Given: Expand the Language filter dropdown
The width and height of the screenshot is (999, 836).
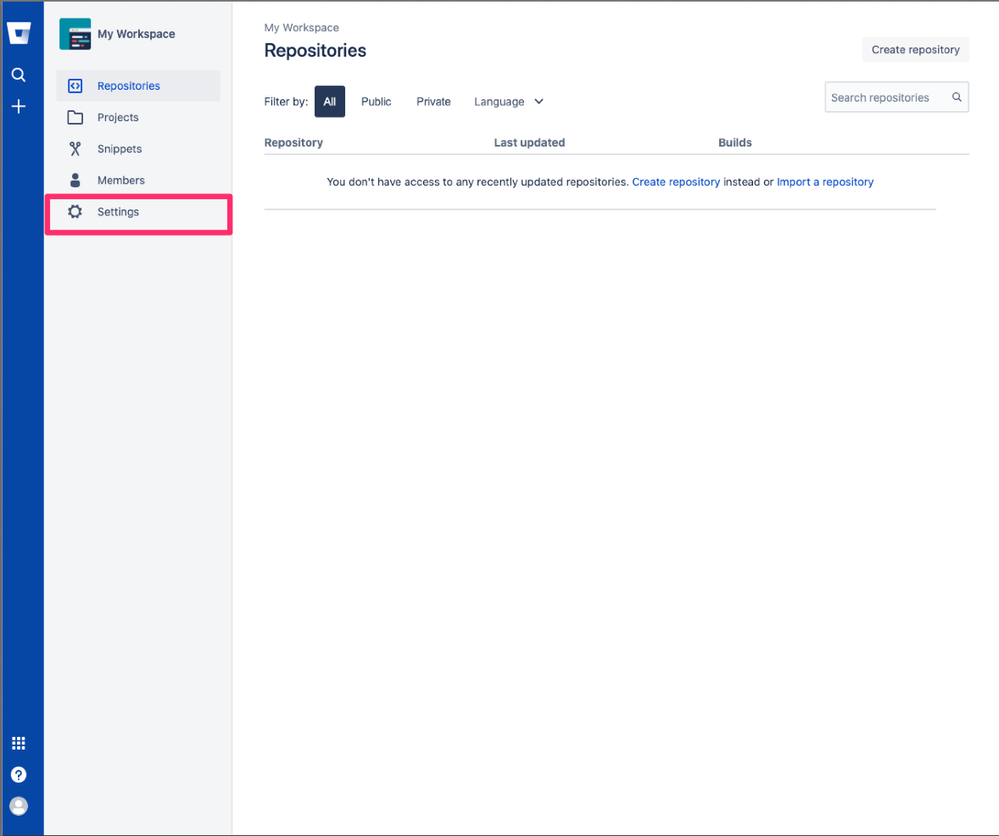Looking at the screenshot, I should pyautogui.click(x=508, y=101).
